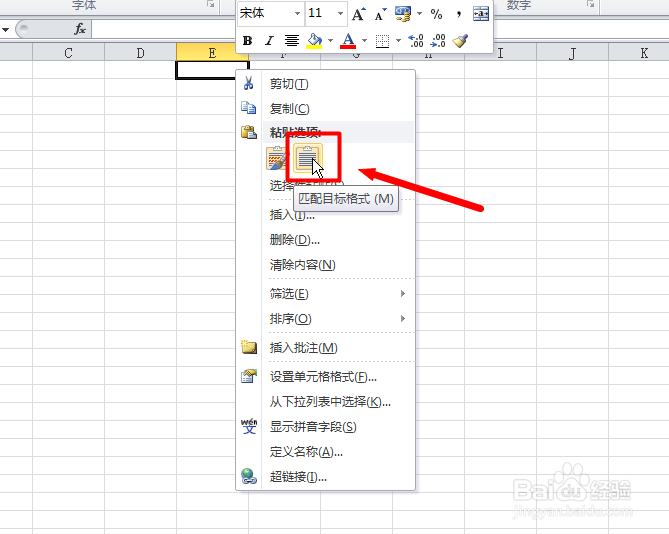Choose 插入(I)... menu entry
Viewport: 669px width, 534px height.
click(x=326, y=215)
